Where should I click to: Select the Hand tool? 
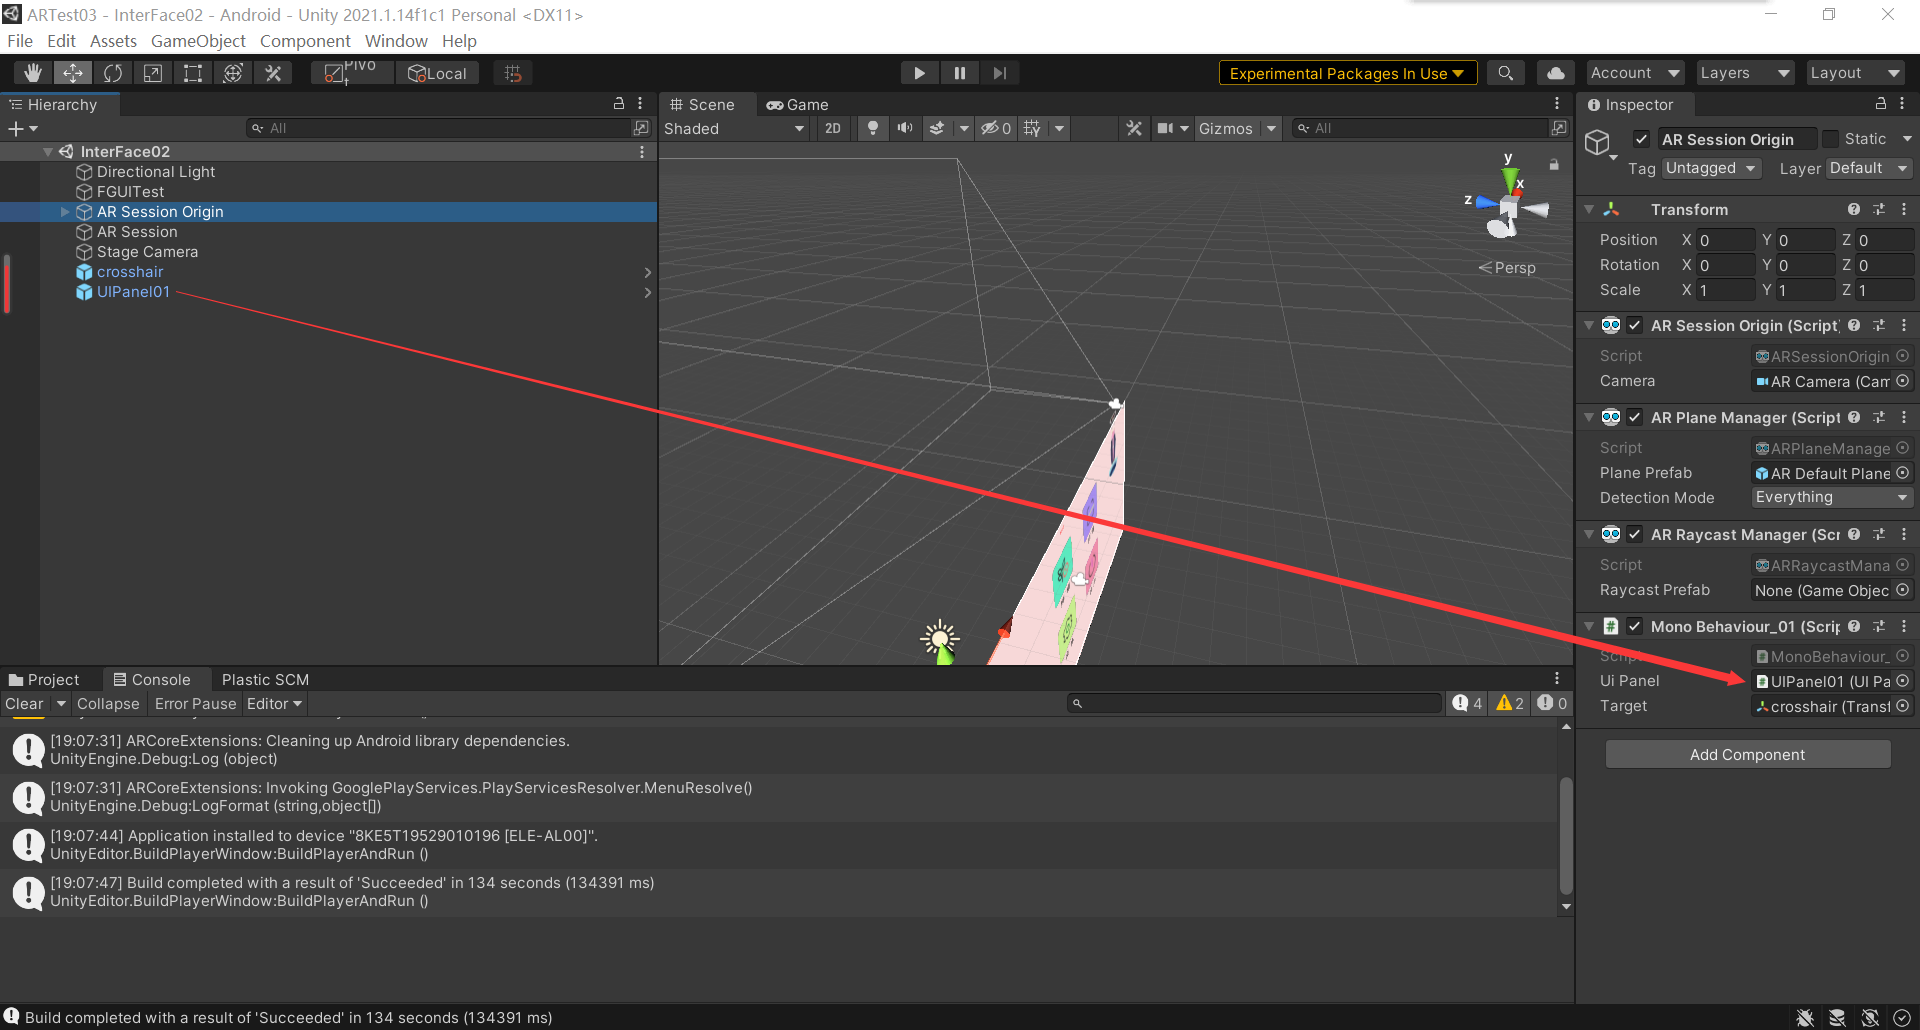(33, 73)
